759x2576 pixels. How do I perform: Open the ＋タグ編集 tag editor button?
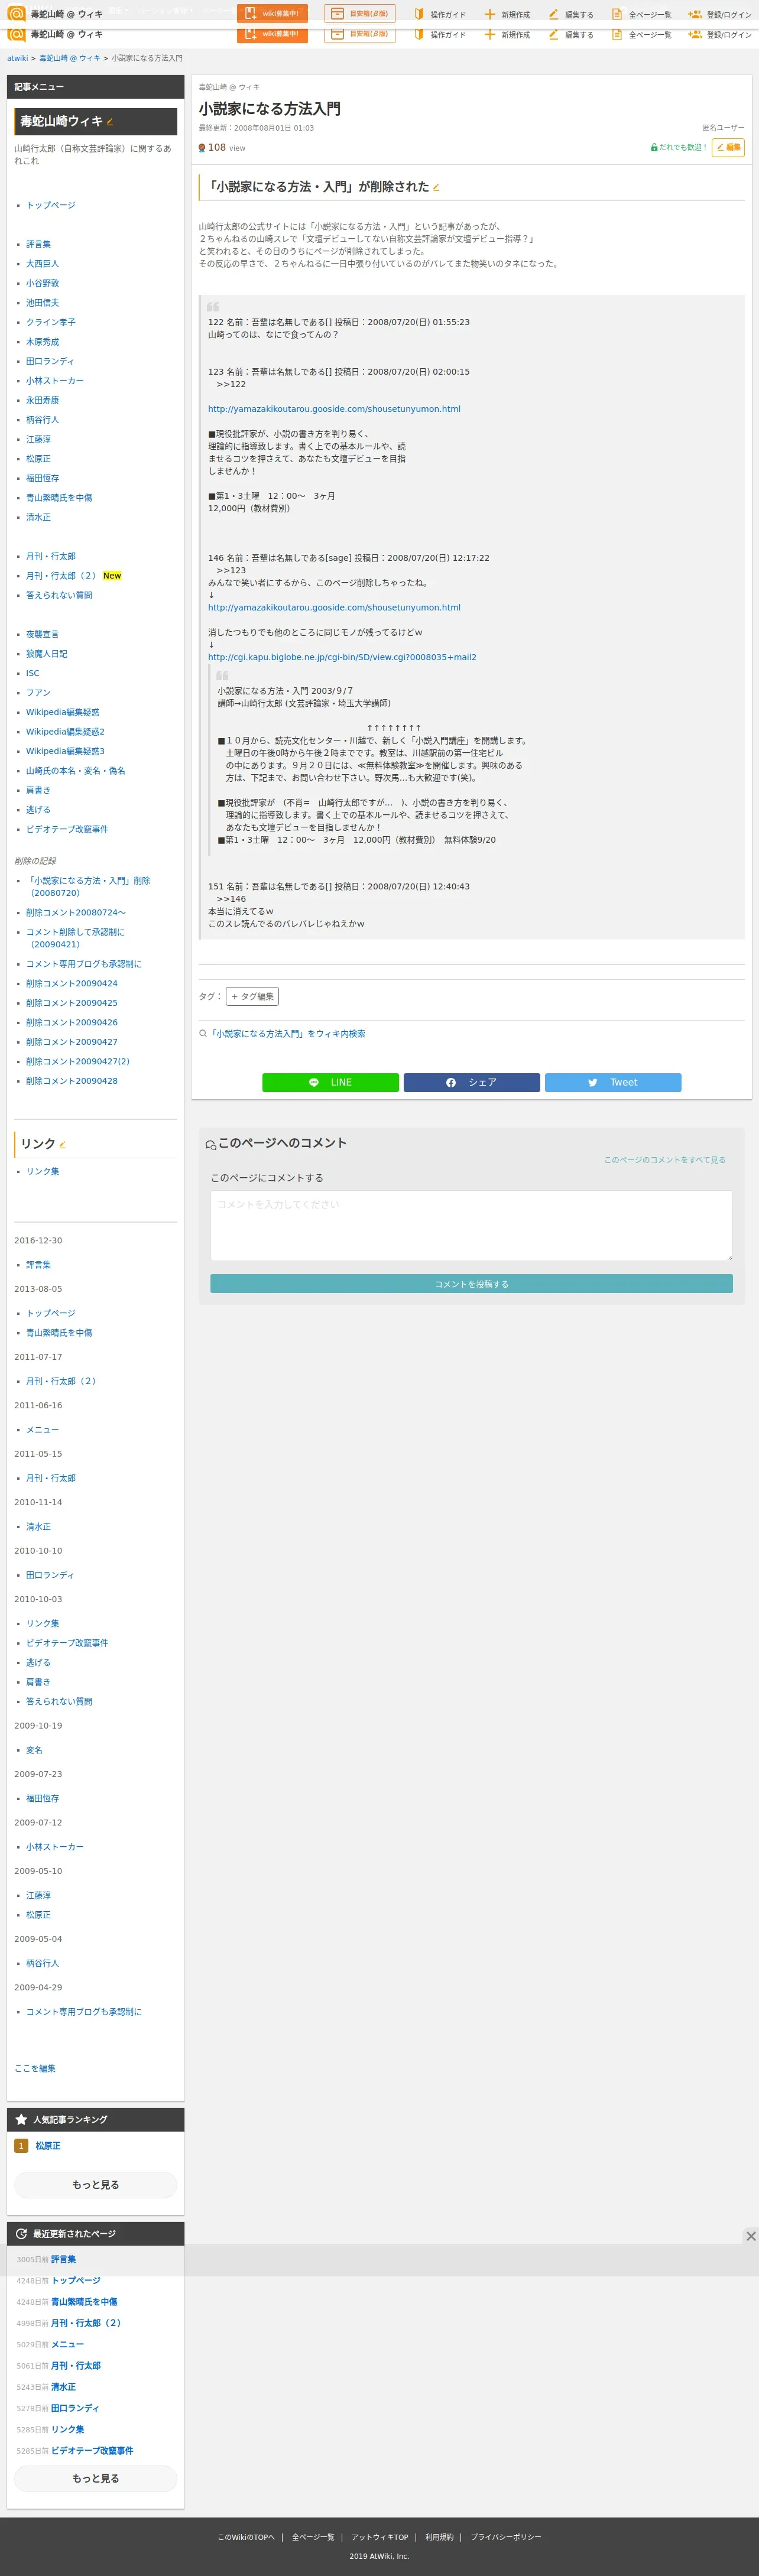(252, 996)
